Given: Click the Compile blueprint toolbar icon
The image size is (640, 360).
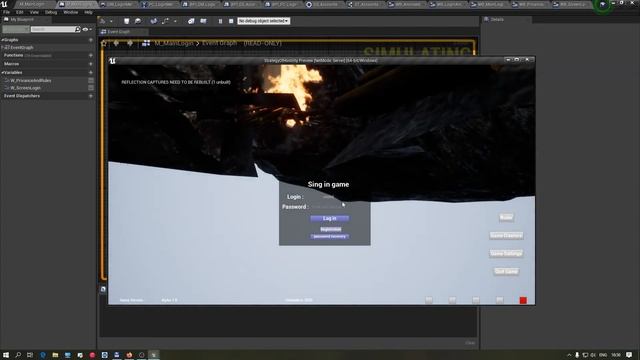Looking at the screenshot, I should [x=103, y=21].
